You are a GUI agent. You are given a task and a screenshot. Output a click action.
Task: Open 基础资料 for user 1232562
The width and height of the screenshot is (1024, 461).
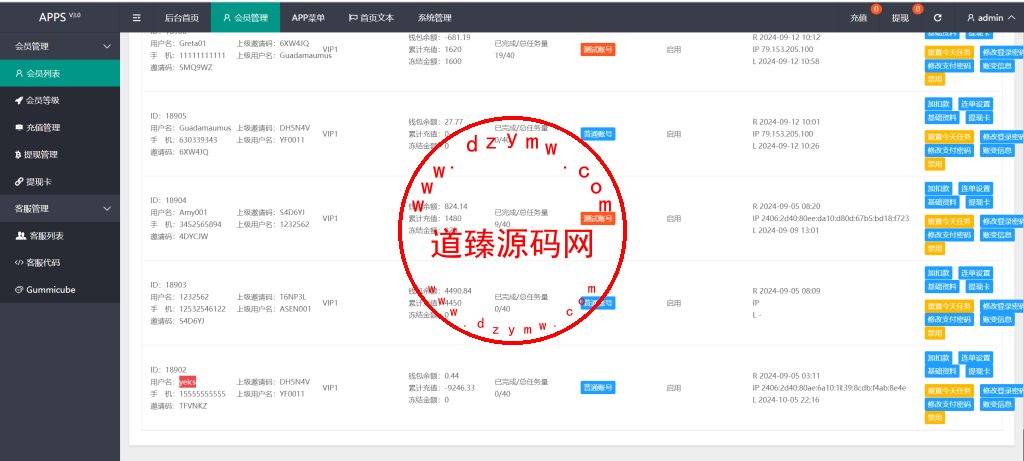[943, 287]
